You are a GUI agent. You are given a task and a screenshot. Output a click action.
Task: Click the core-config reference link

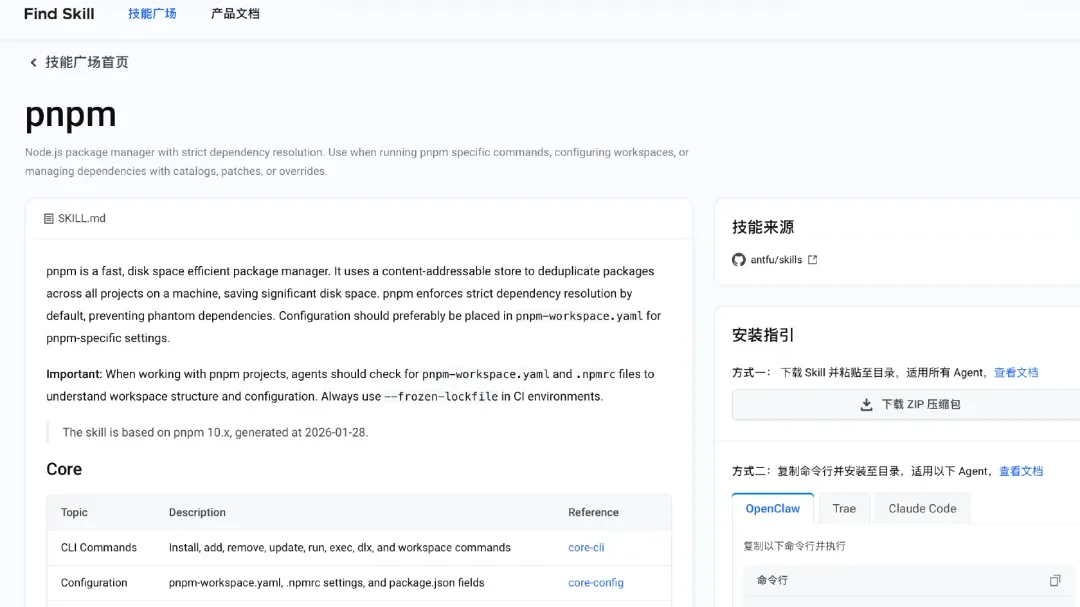(x=595, y=582)
